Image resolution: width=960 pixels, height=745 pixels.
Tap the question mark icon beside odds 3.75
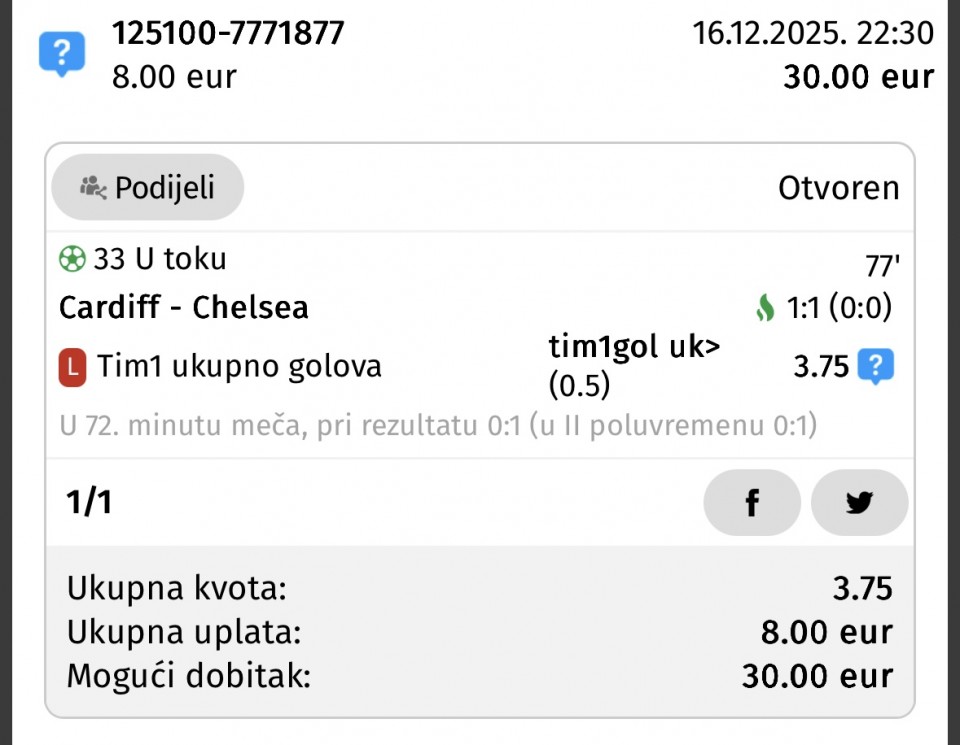point(875,367)
